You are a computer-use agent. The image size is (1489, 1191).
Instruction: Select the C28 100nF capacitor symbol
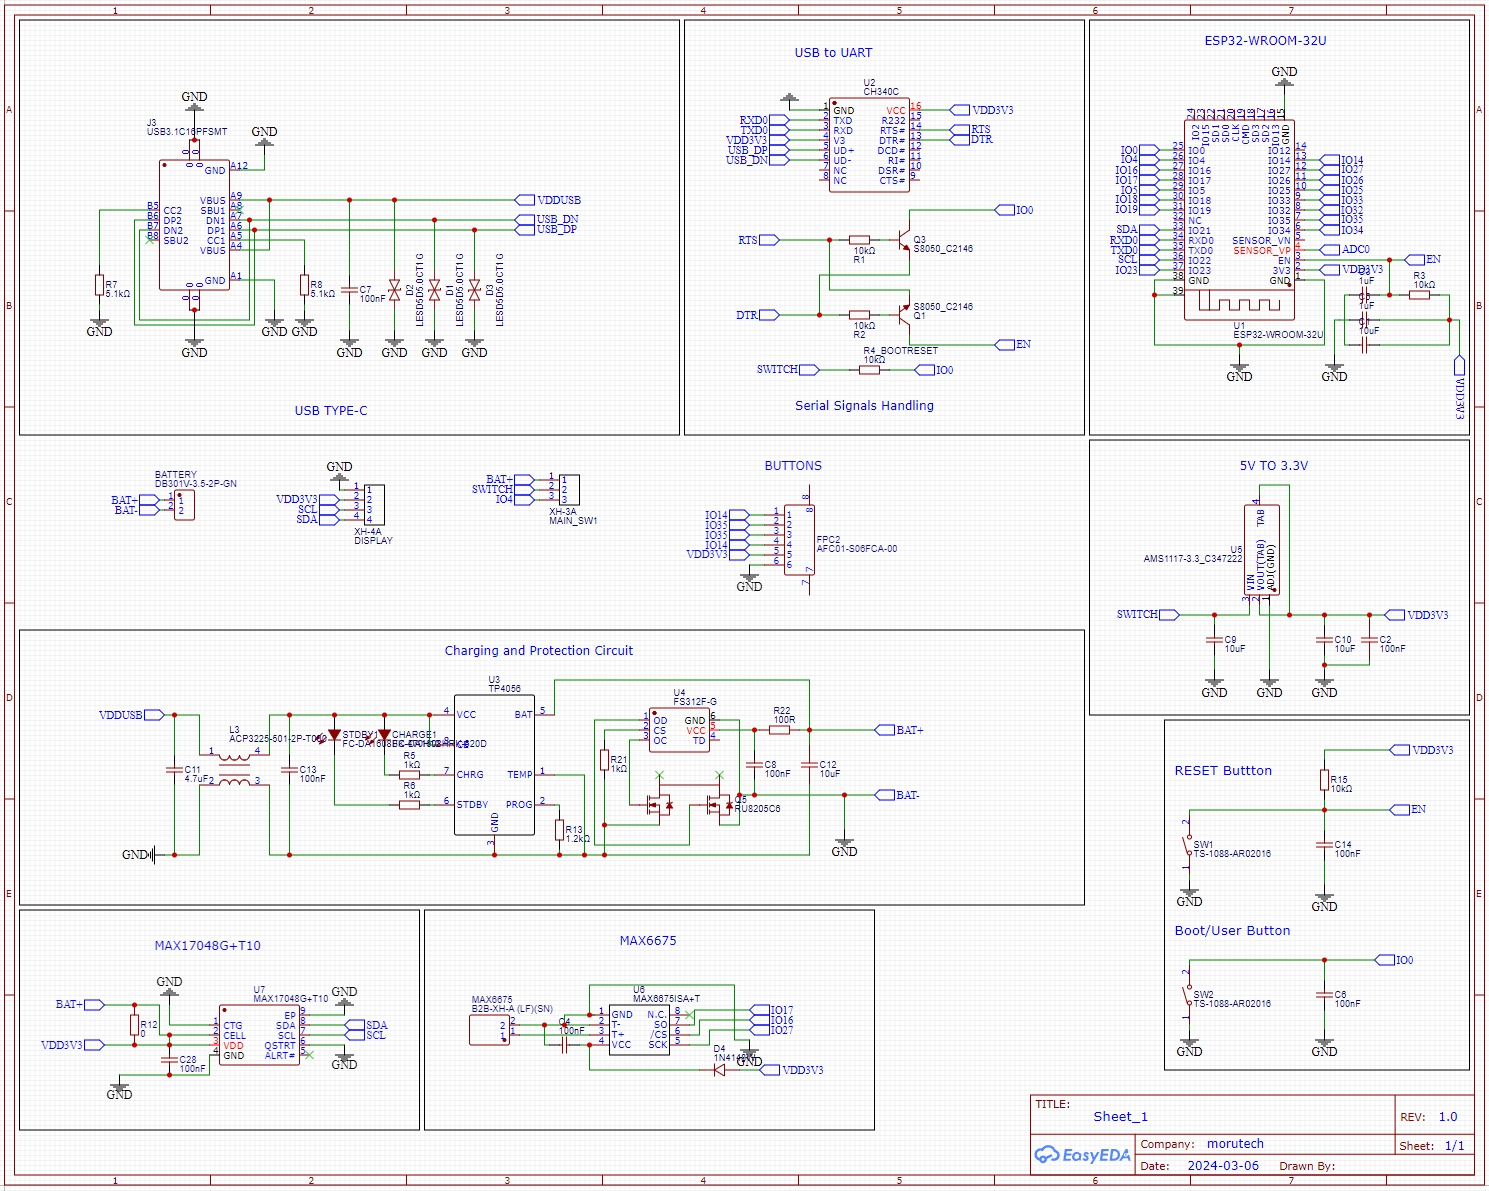pos(169,1060)
